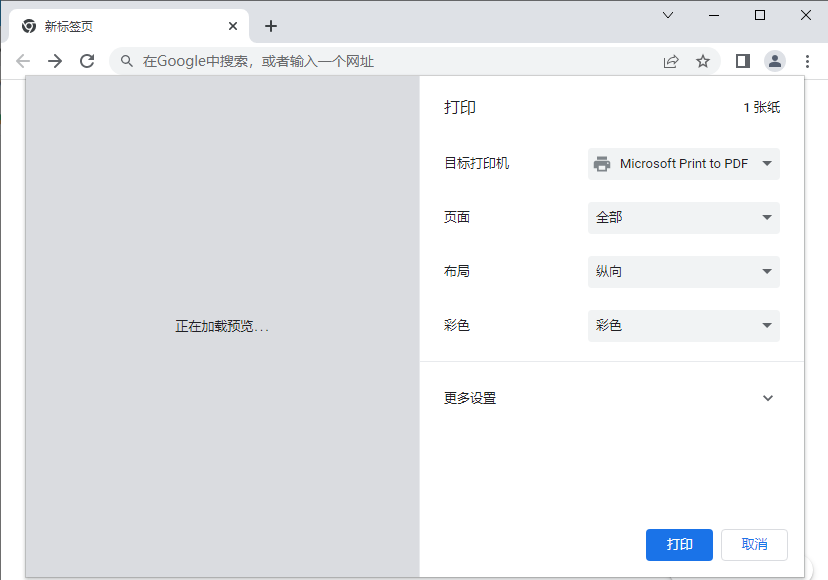Open Chrome three-dot menu
Viewport: 828px width, 580px height.
pos(807,61)
